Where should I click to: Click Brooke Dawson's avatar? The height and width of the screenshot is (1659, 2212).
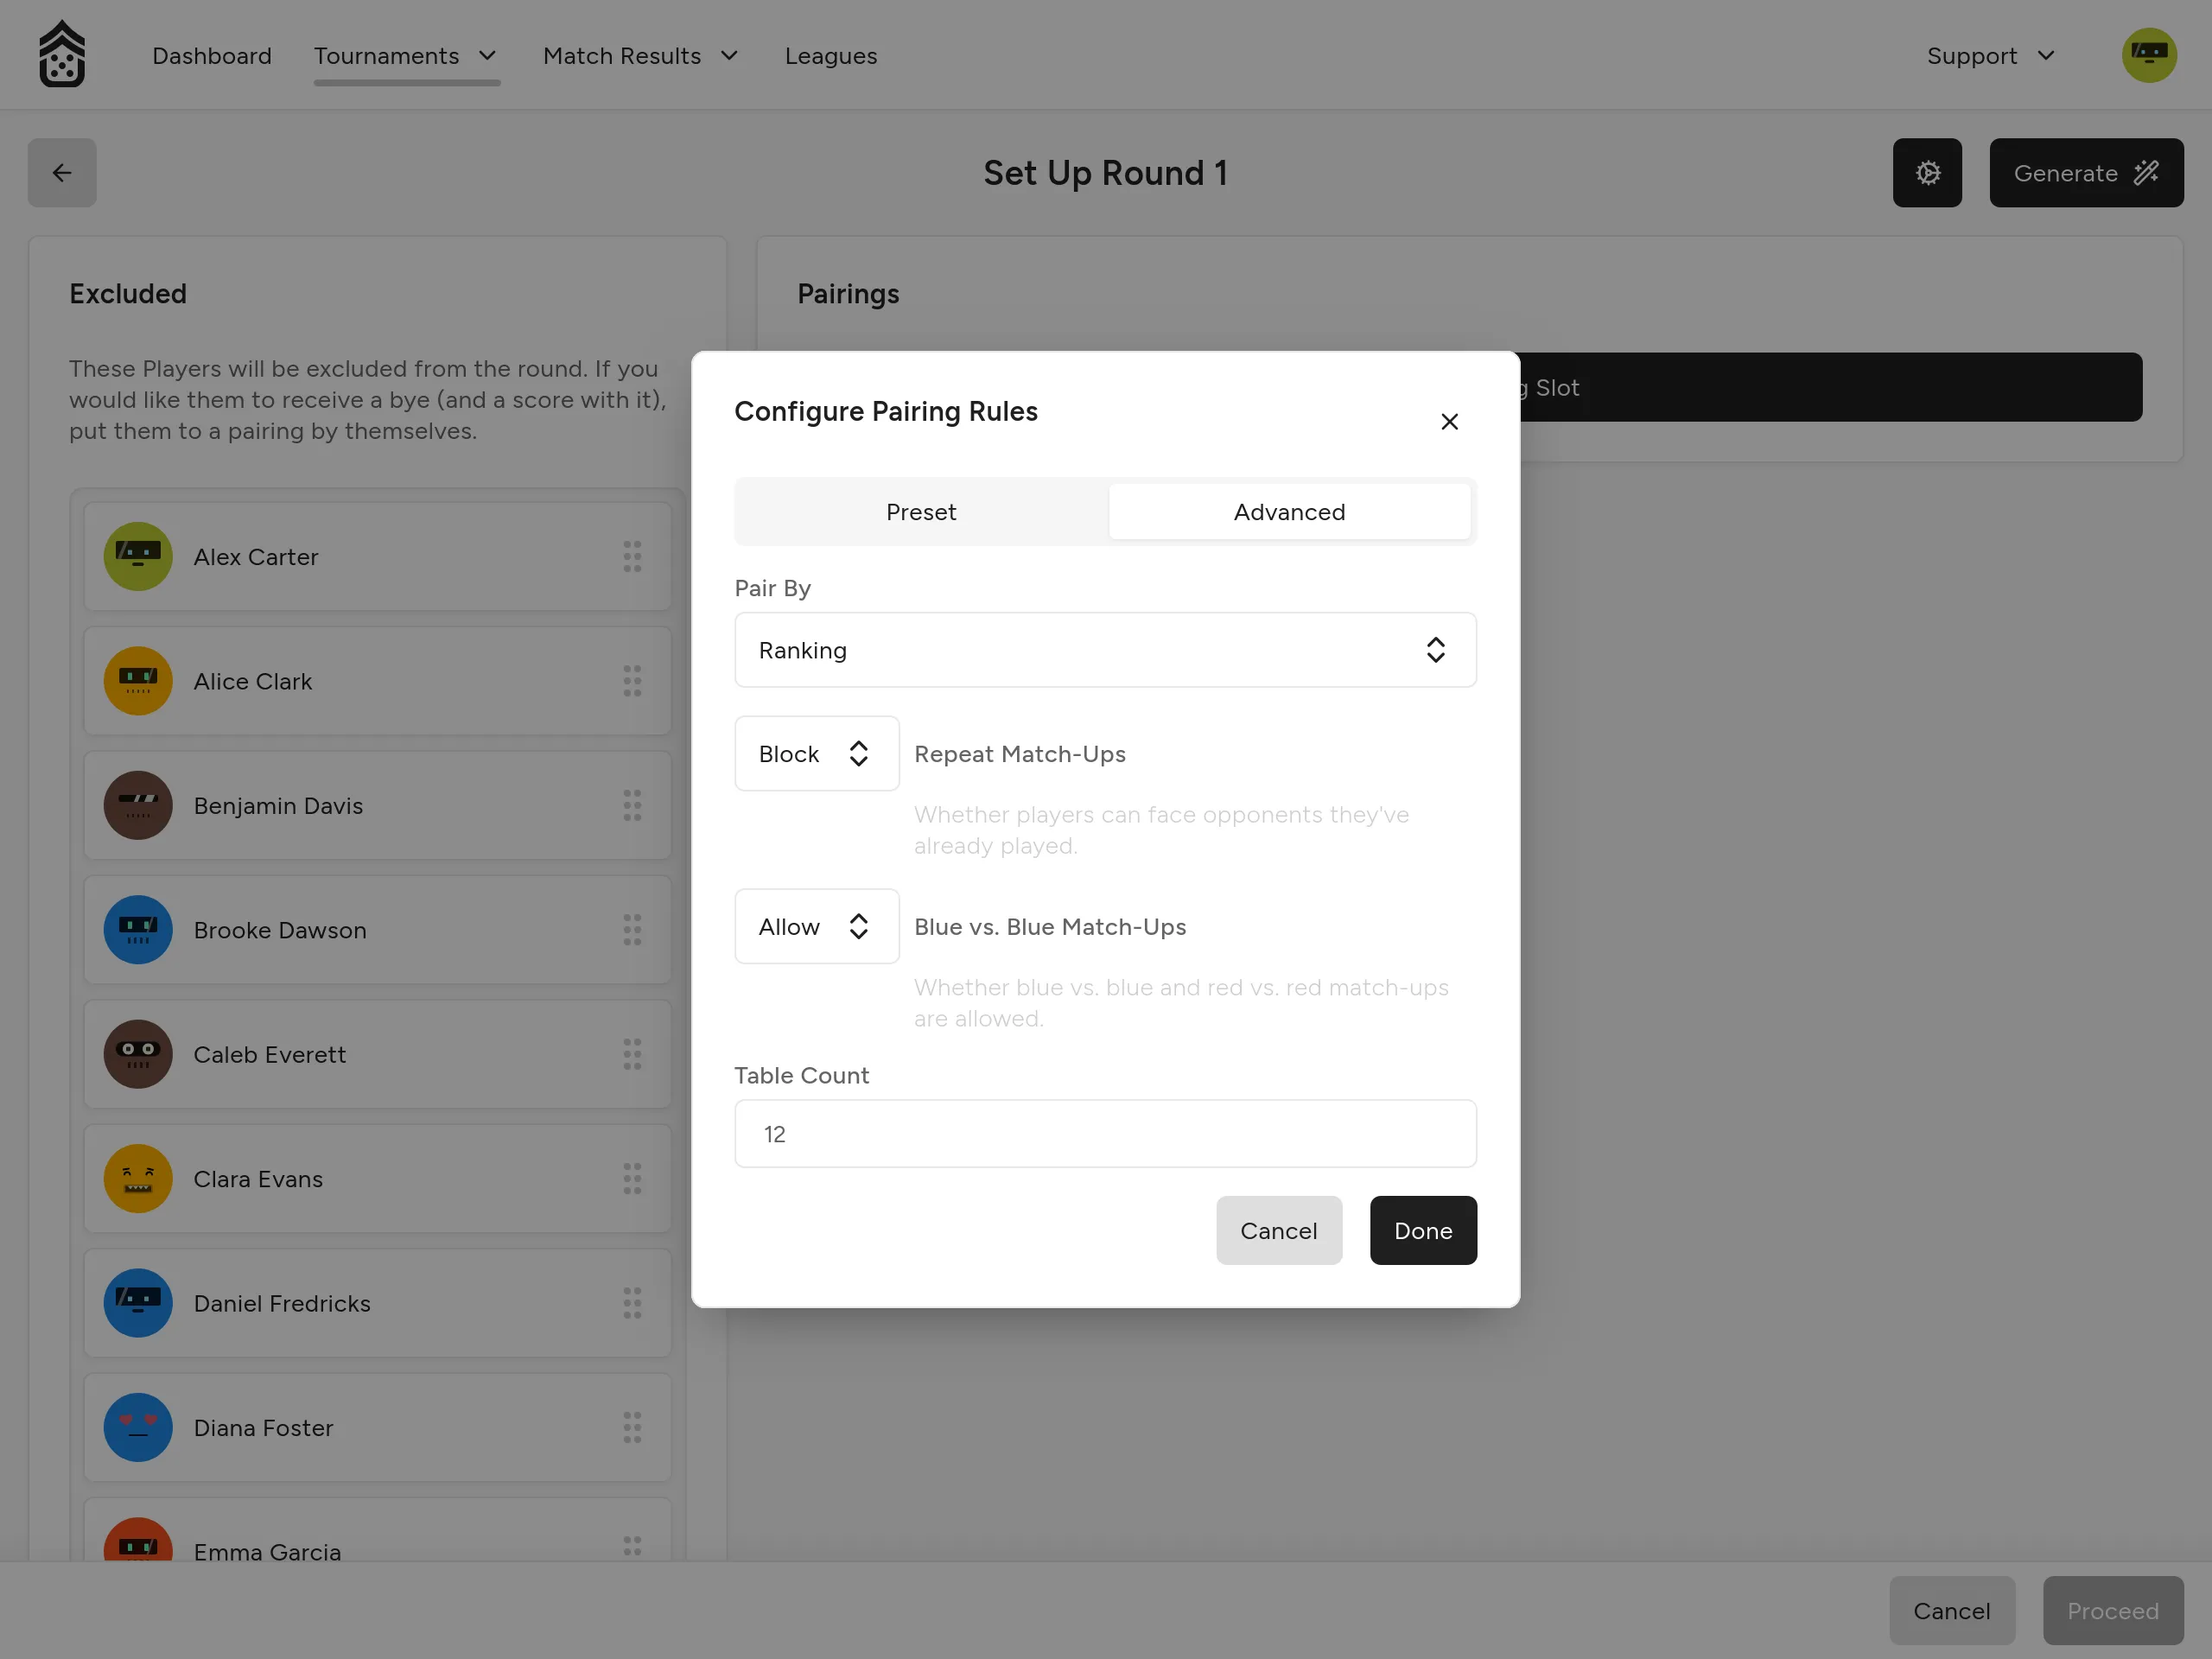click(138, 930)
